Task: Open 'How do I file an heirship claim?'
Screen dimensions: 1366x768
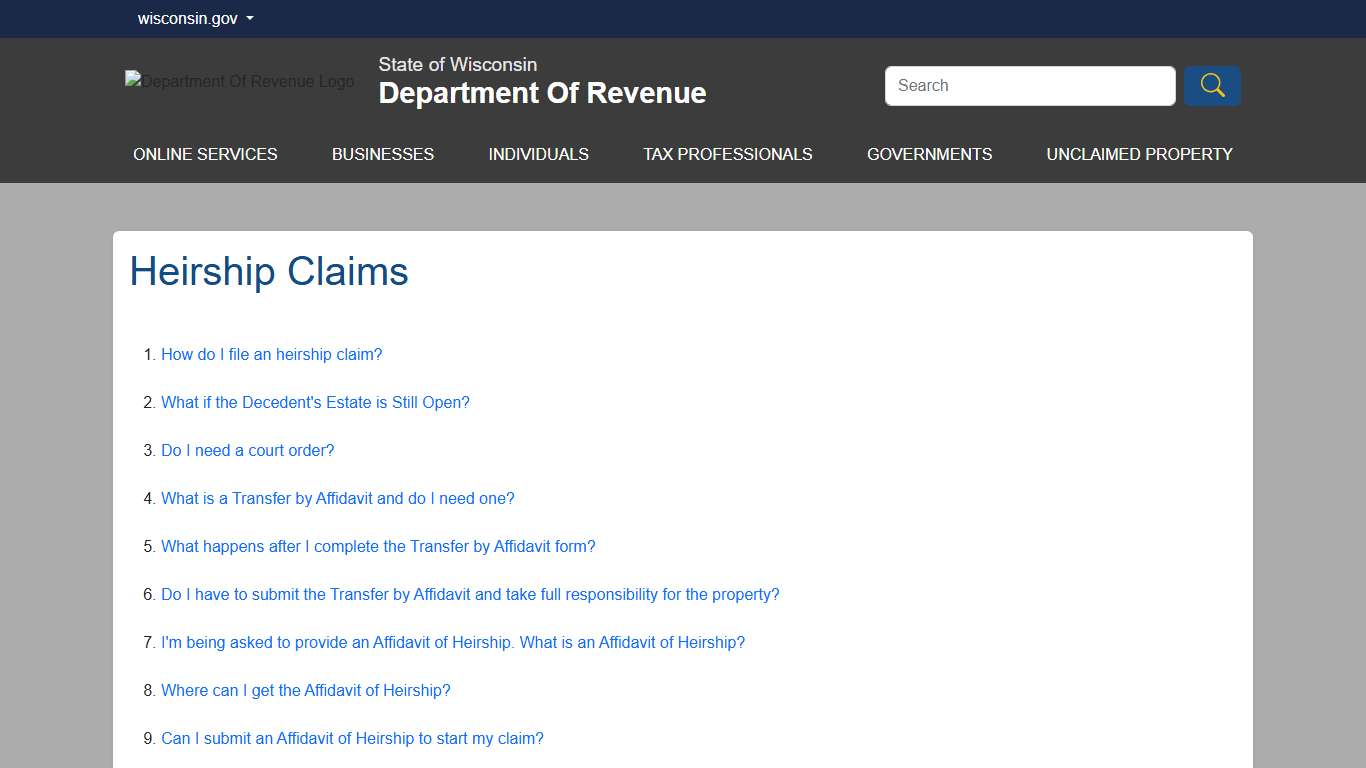Action: coord(271,354)
